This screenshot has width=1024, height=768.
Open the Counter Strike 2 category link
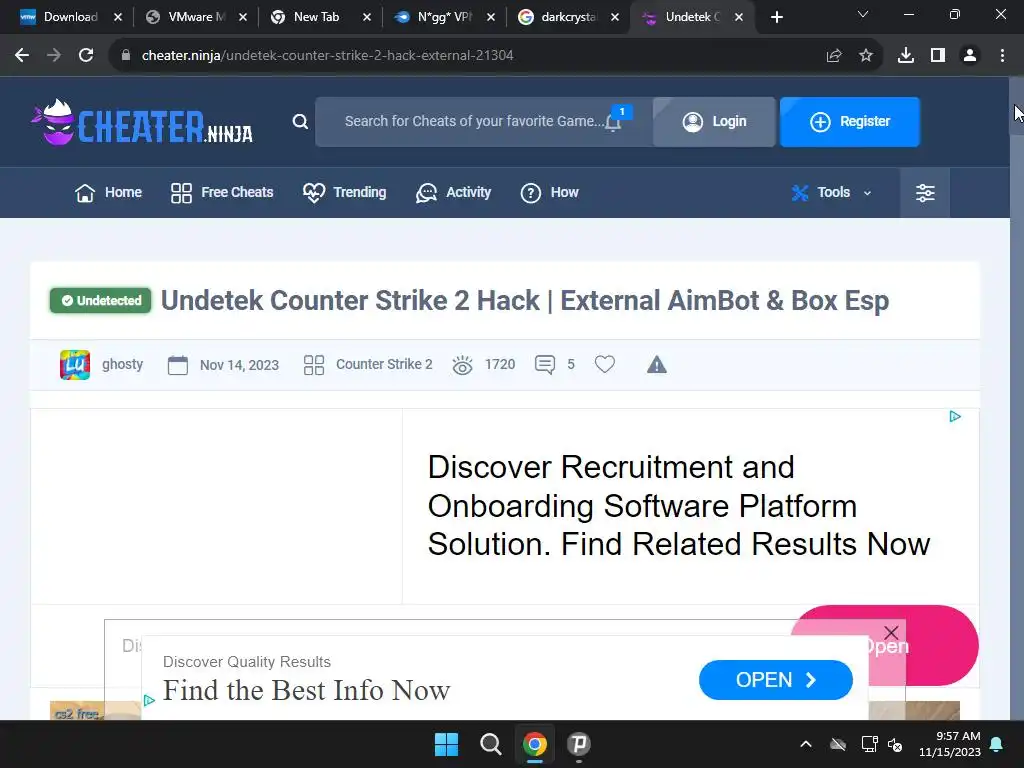(x=384, y=364)
